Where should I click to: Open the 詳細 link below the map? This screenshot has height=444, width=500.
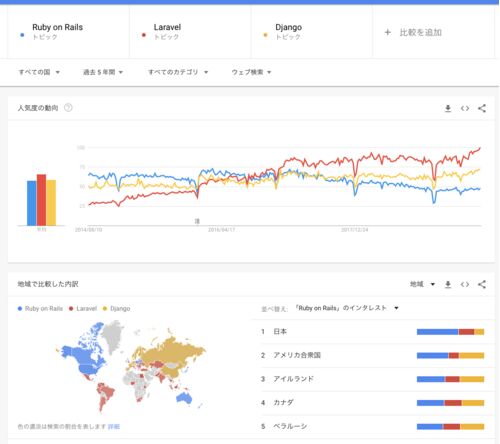click(x=114, y=427)
